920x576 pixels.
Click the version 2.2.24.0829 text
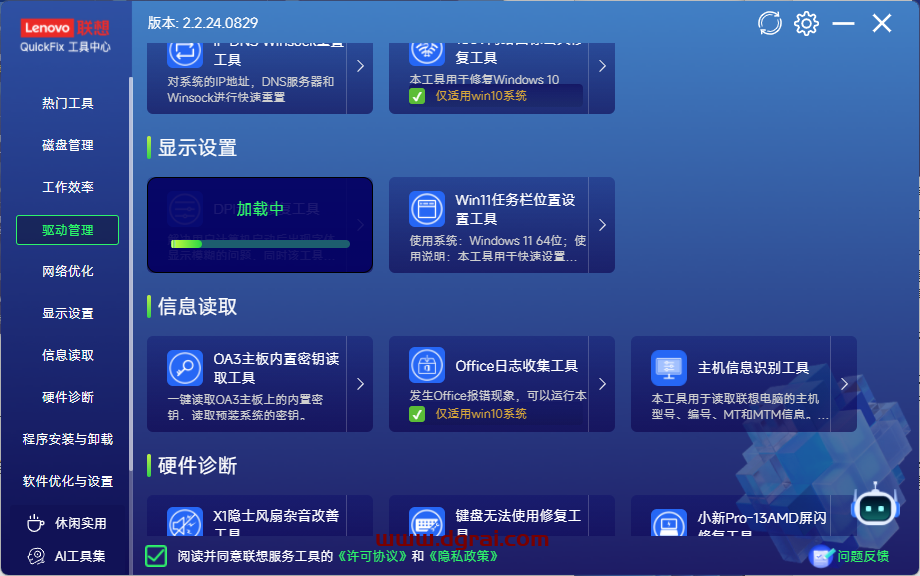pos(202,23)
